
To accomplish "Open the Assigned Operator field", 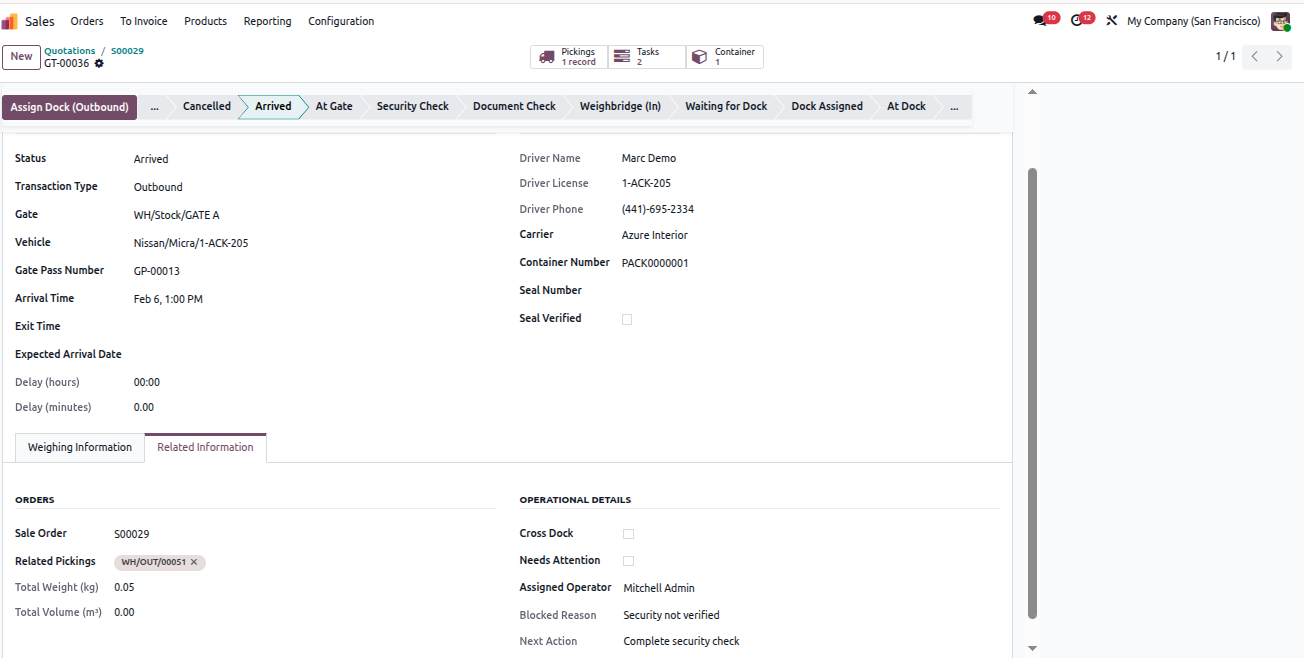I will point(810,588).
